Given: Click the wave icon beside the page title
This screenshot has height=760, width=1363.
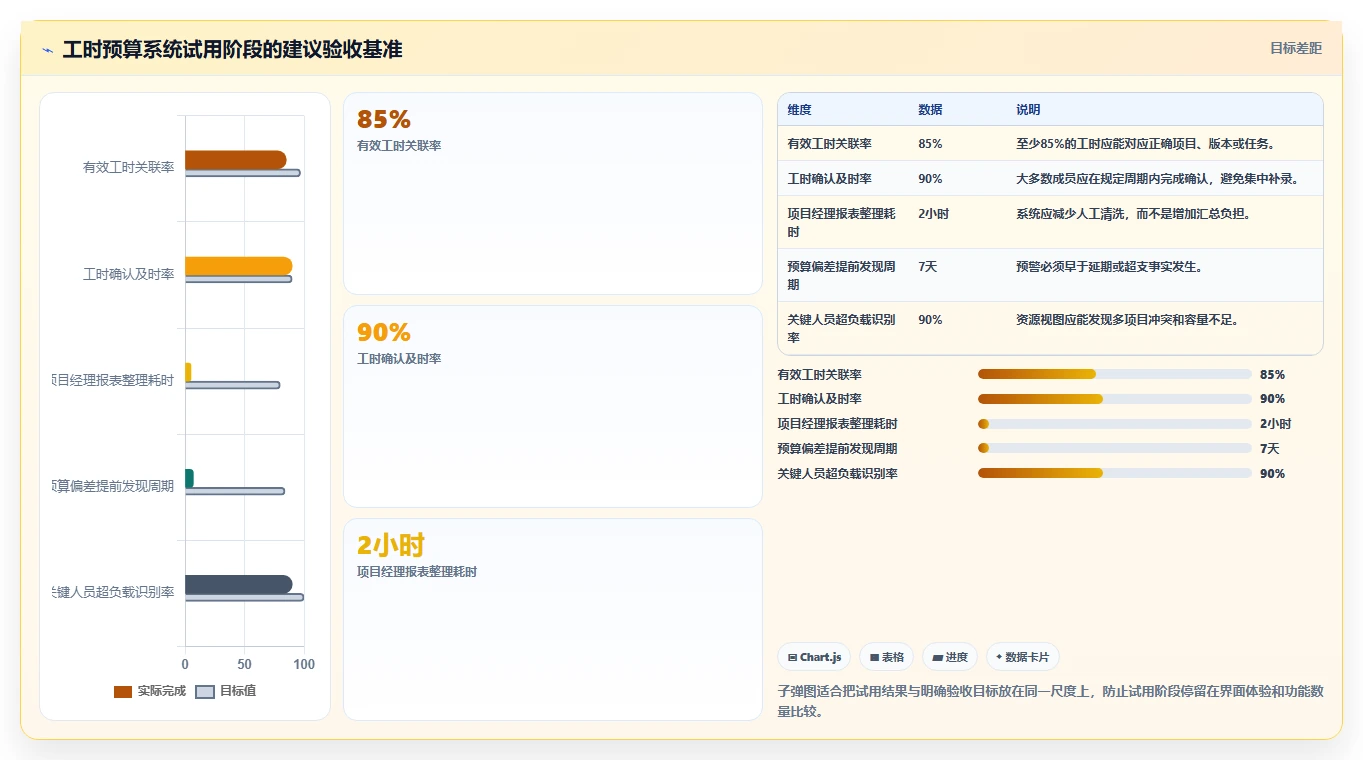Looking at the screenshot, I should point(47,50).
